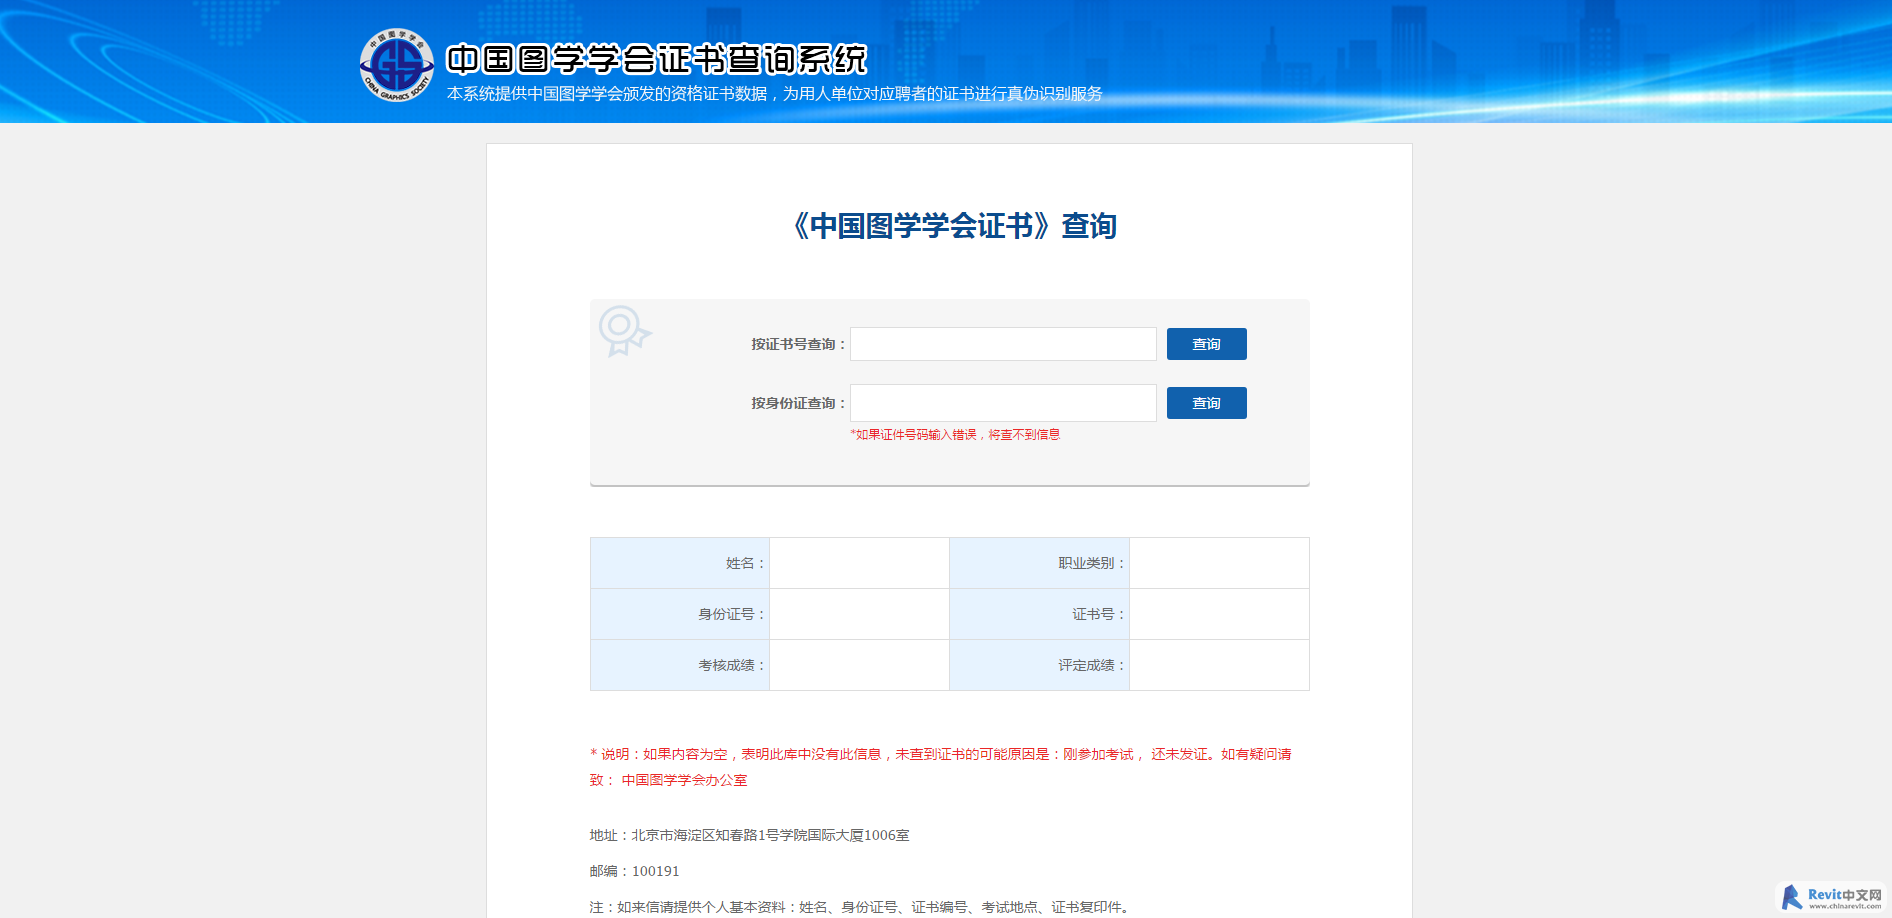
Task: Click the 邮编：100191 line
Action: pos(634,871)
